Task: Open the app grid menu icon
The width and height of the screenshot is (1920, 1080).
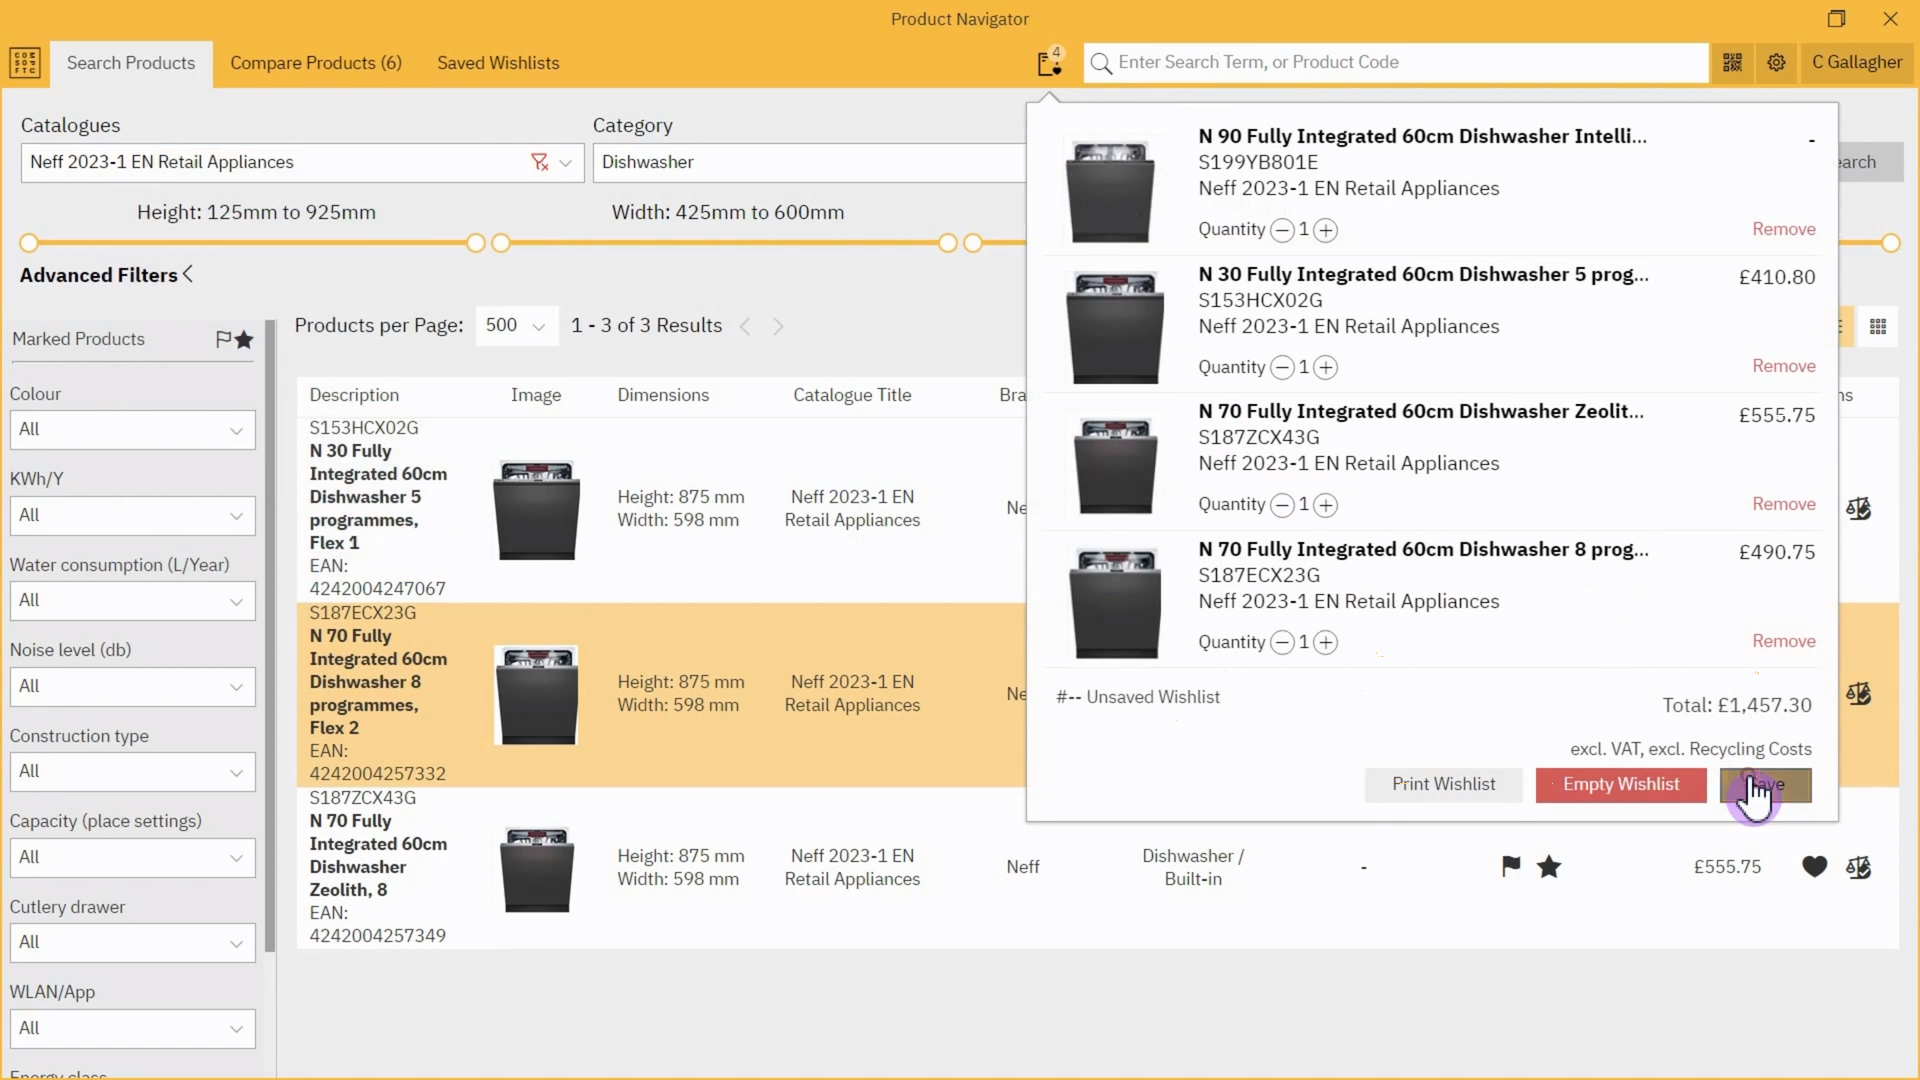Action: point(25,63)
